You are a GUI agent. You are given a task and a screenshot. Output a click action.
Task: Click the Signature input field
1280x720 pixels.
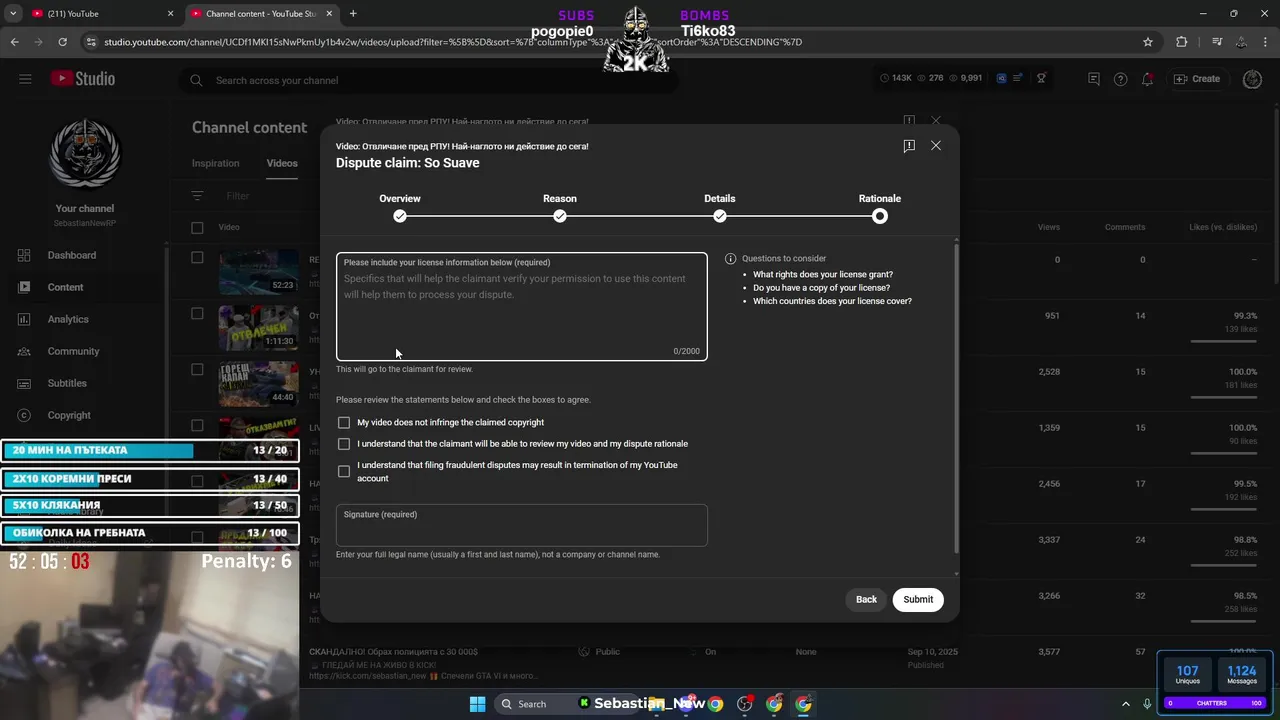521,526
